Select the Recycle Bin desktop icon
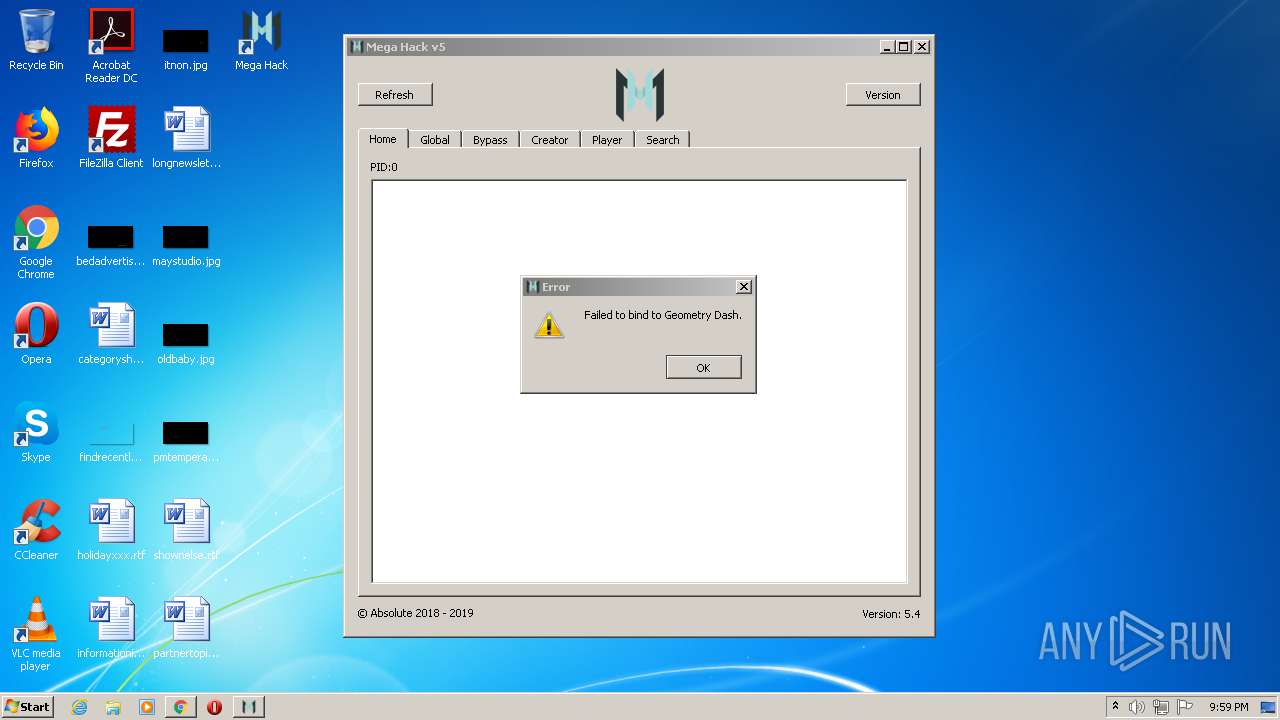This screenshot has width=1280, height=720. pyautogui.click(x=36, y=40)
